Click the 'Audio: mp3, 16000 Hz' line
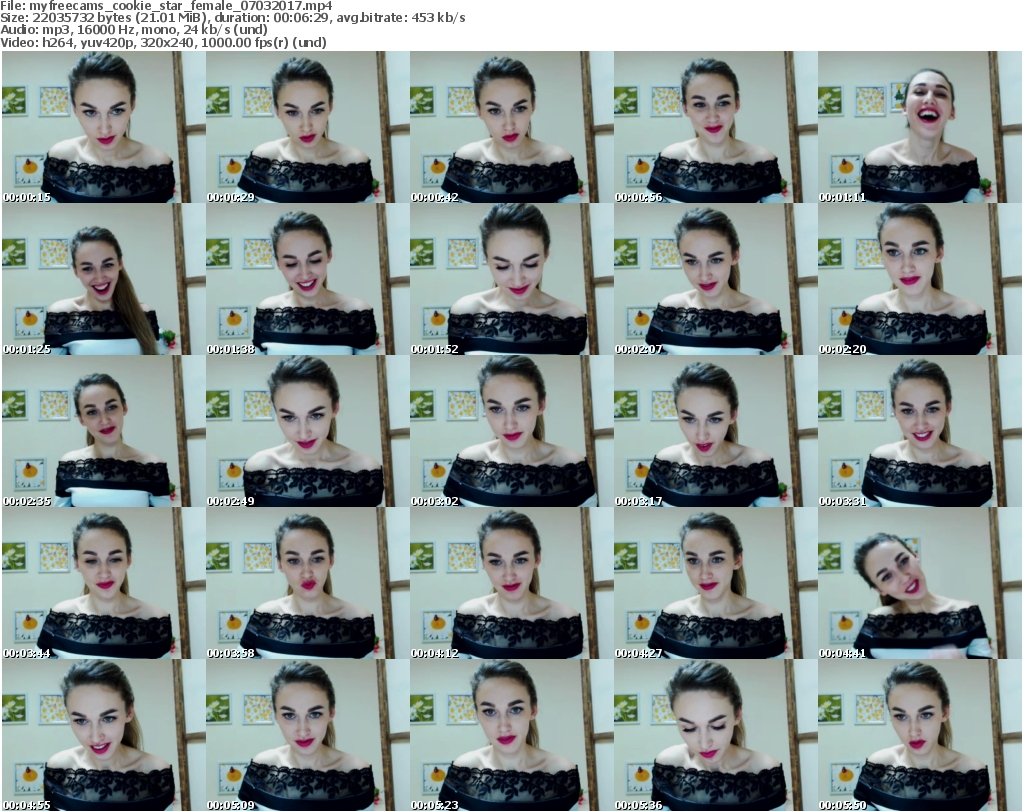 (134, 30)
